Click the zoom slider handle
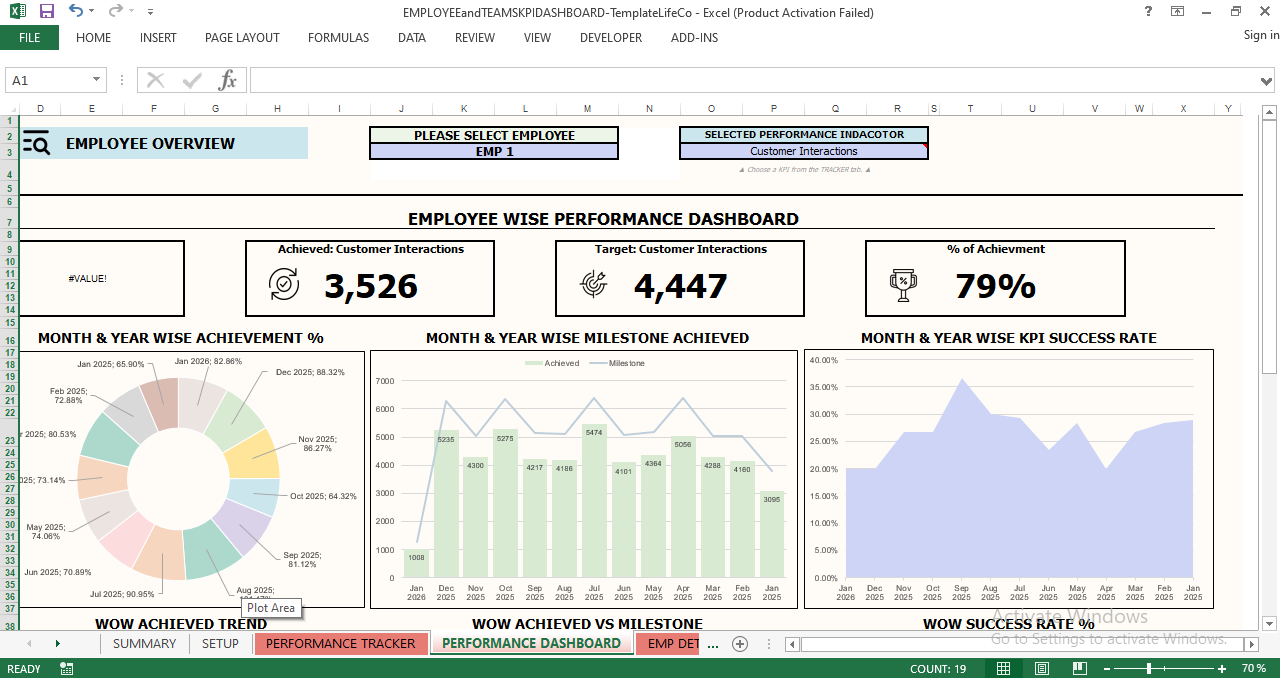The width and height of the screenshot is (1280, 678). (x=1149, y=668)
